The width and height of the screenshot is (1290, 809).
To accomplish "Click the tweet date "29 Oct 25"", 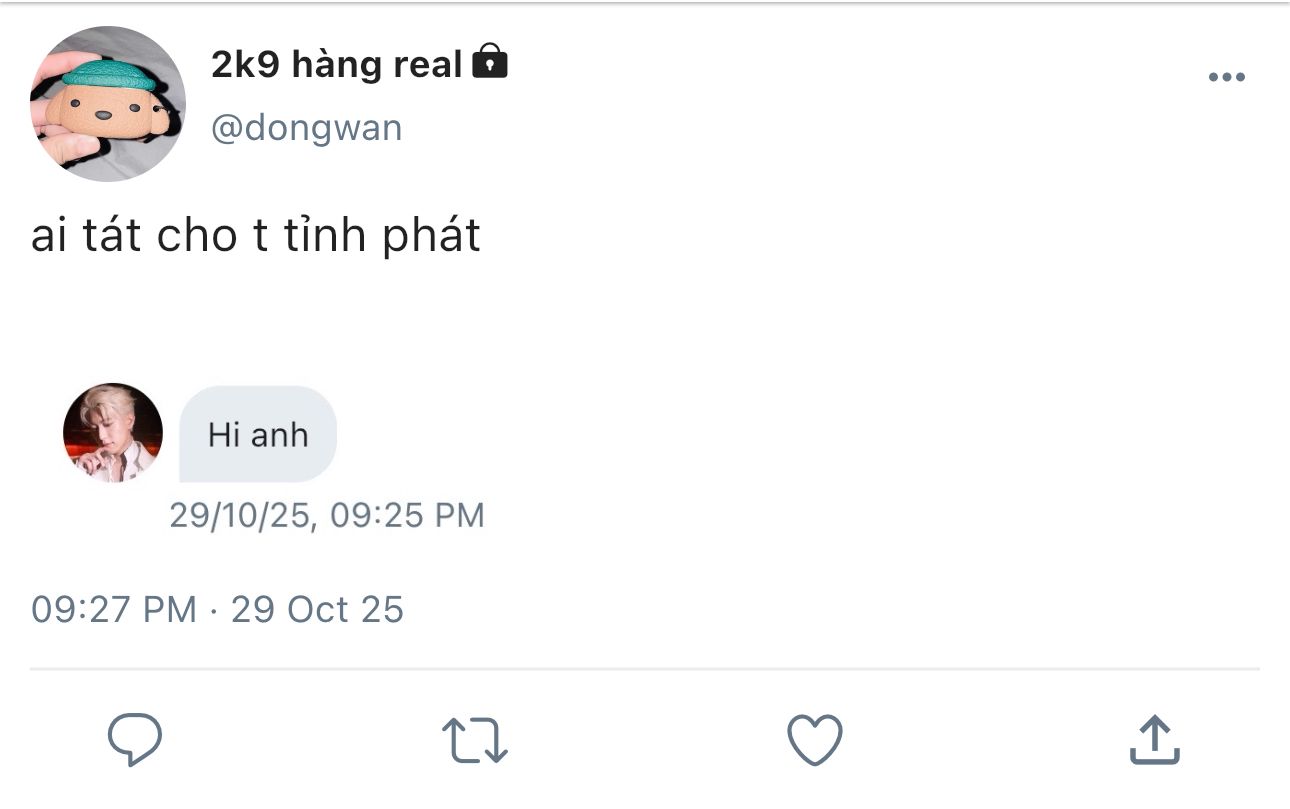I will pos(317,609).
